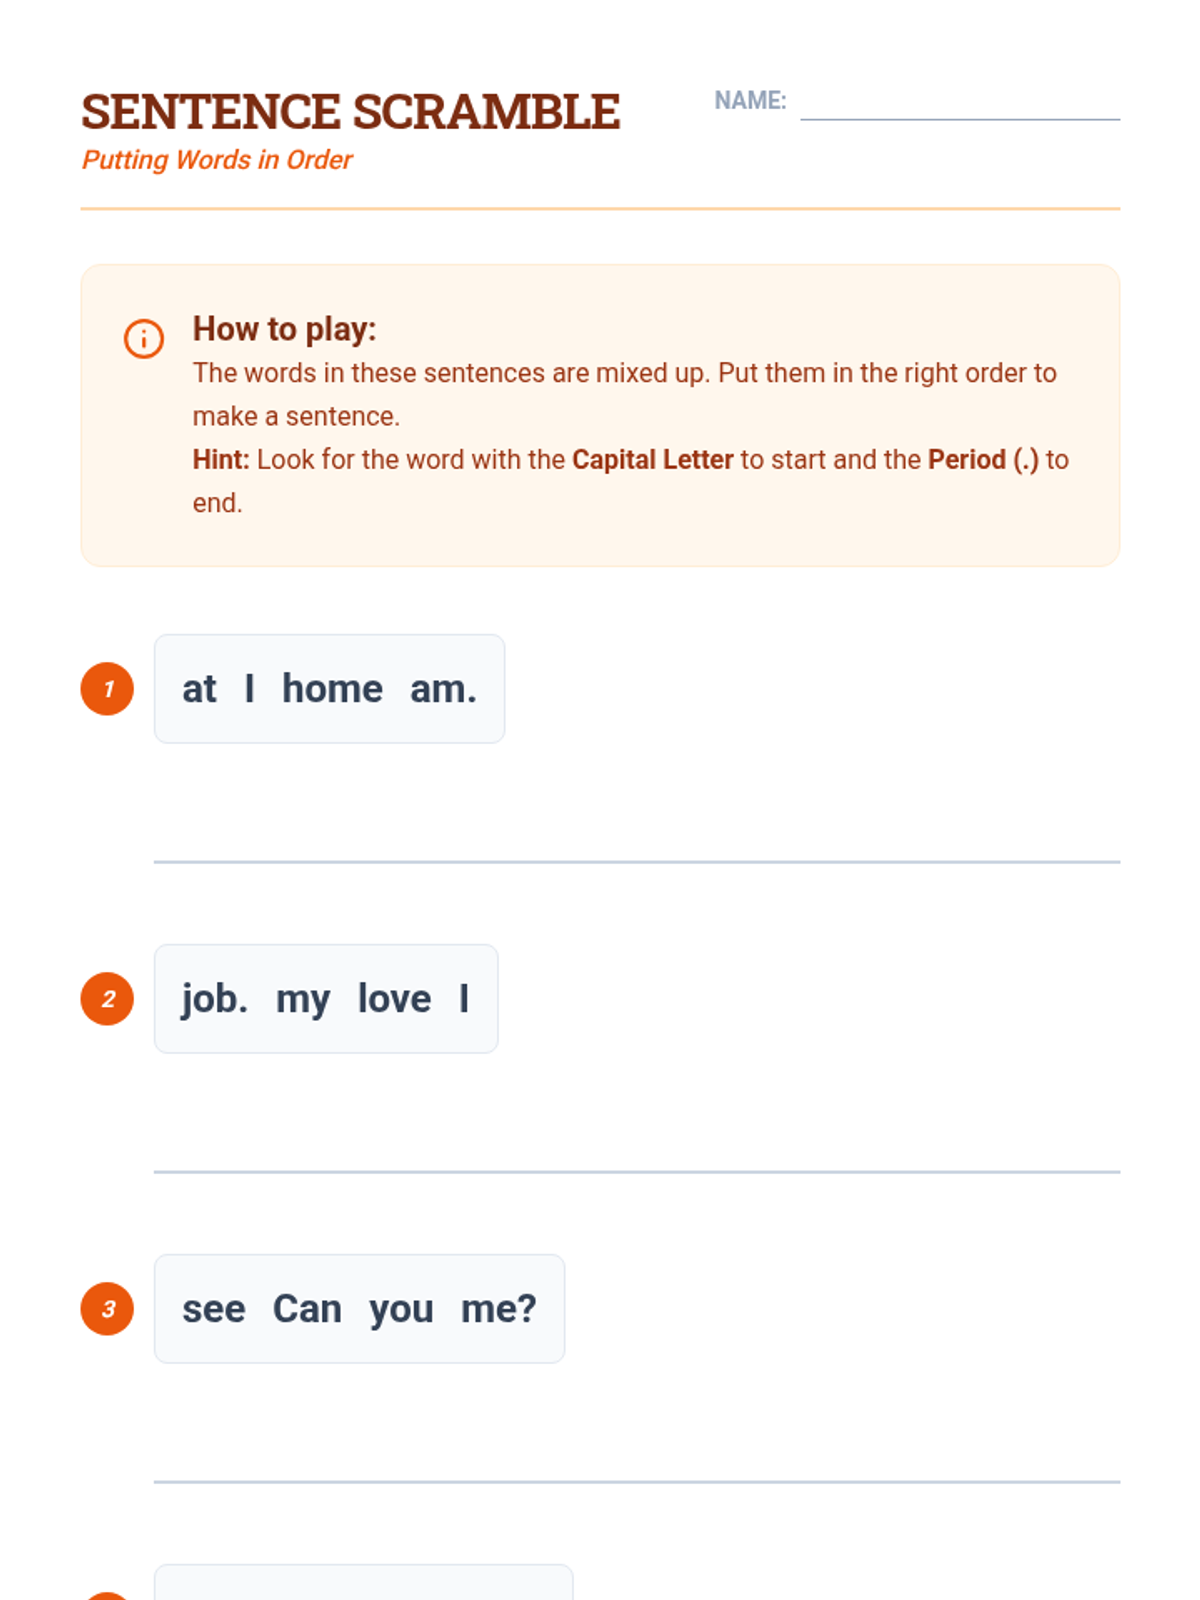Click the word 'you' in sentence three
Screen dimensions: 1200x1600
click(x=401, y=1309)
